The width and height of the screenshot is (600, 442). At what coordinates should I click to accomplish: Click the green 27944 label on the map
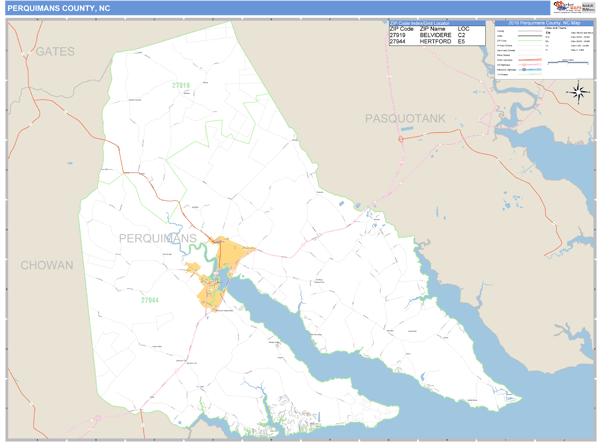click(149, 300)
